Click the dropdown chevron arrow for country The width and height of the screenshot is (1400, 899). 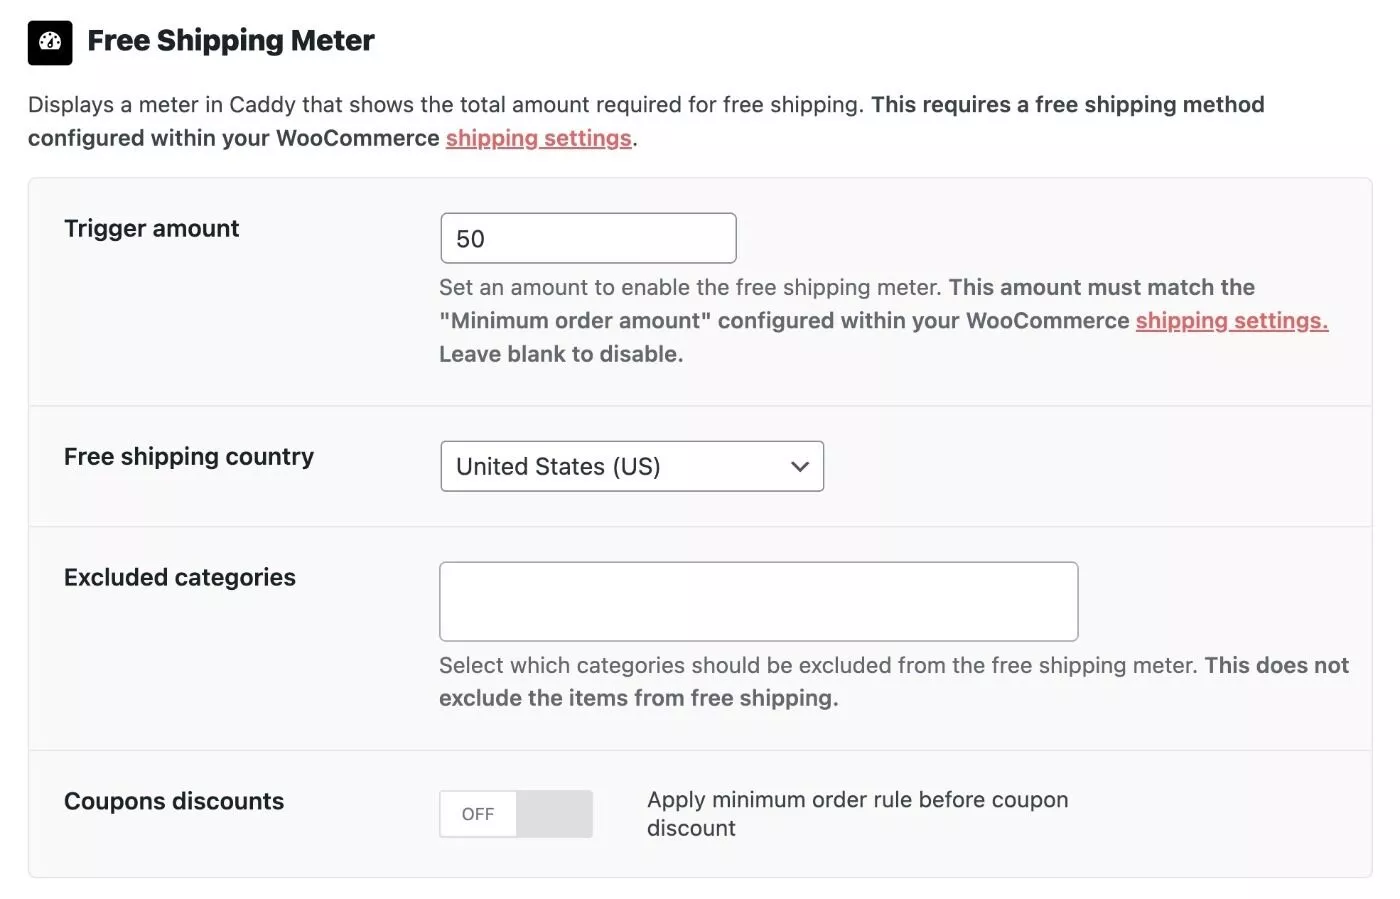click(799, 467)
